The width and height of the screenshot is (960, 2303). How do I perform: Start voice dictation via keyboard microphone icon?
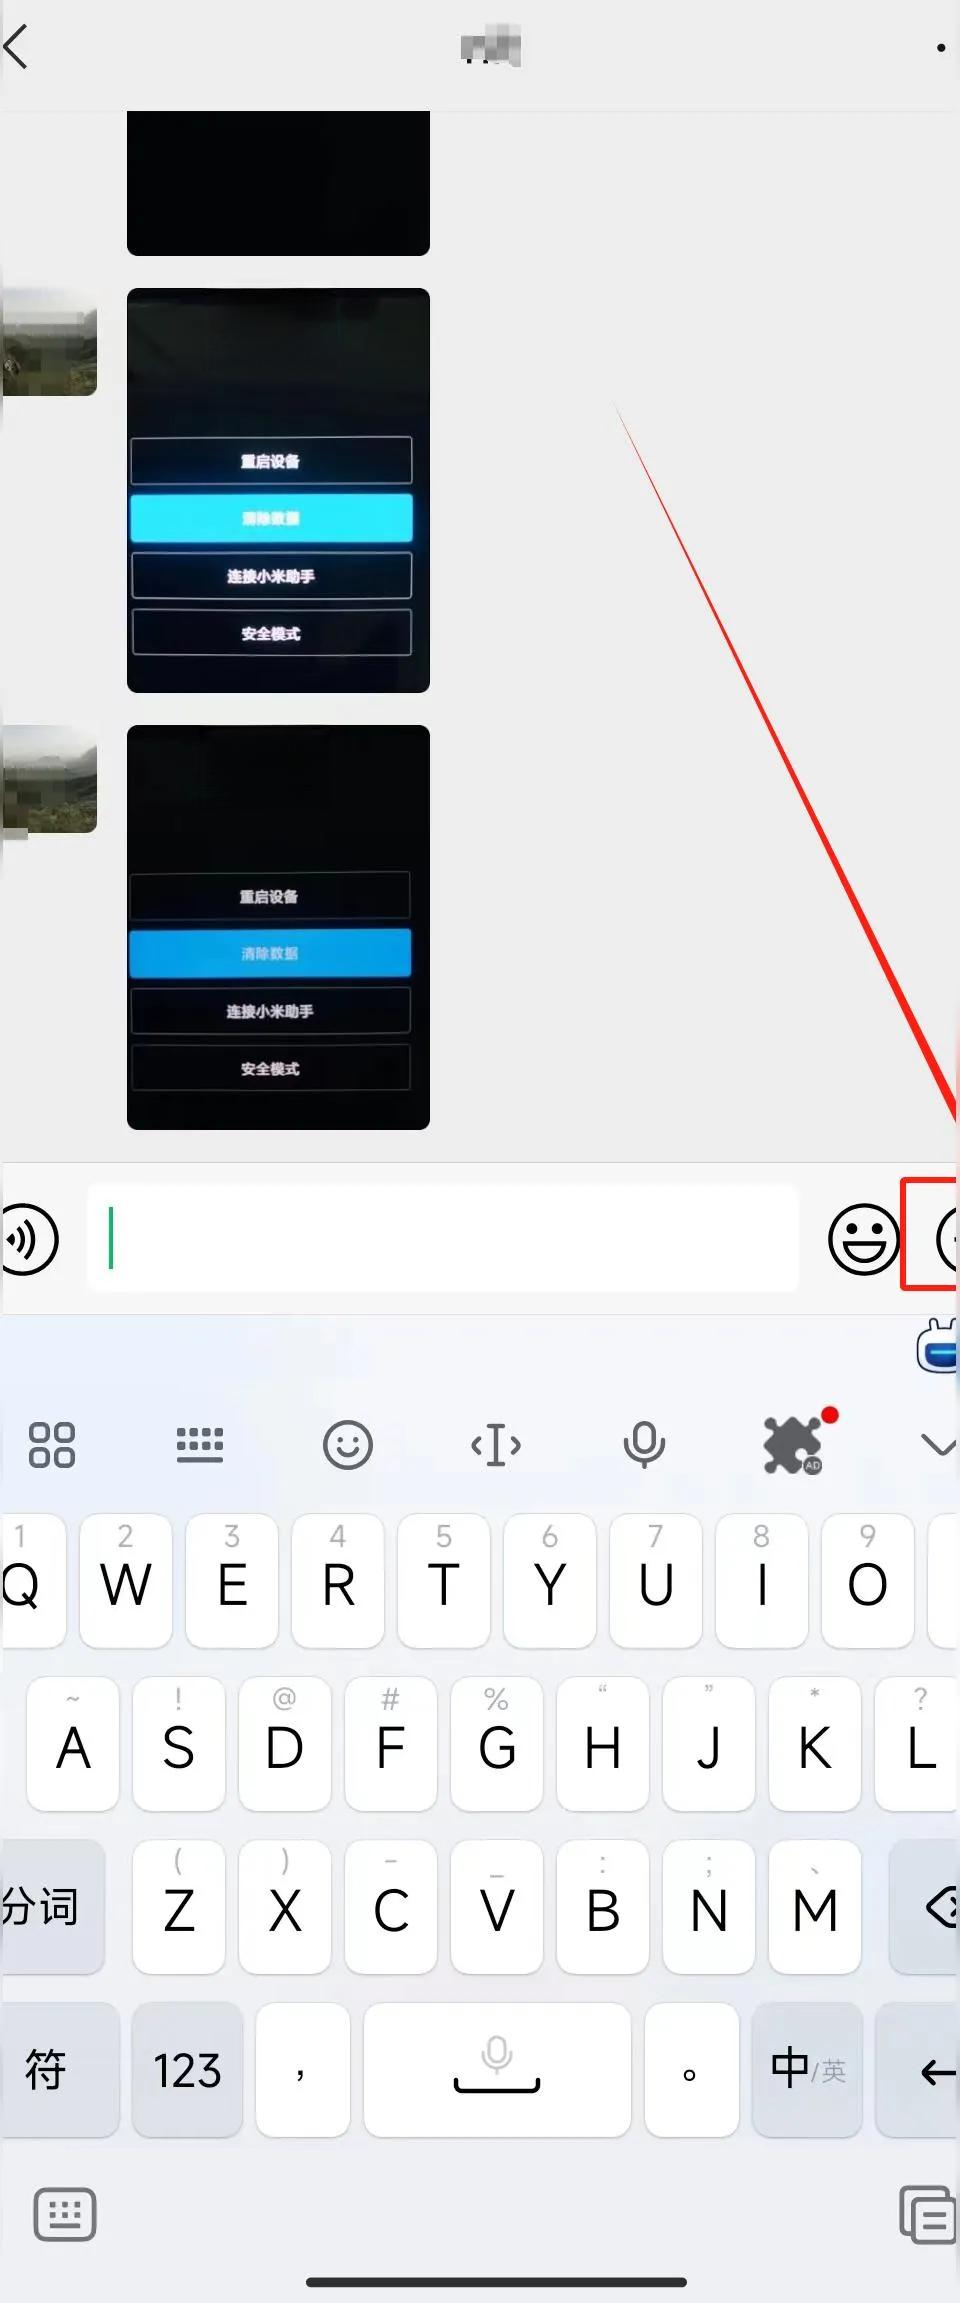coord(644,1445)
